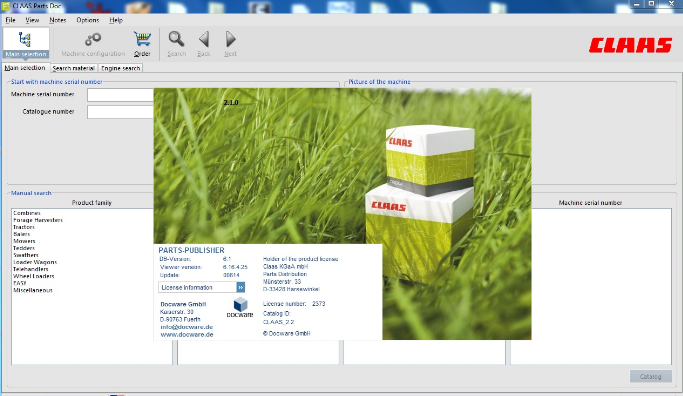This screenshot has height=396, width=683.
Task: Click the red CLAAS logo
Action: 630,45
